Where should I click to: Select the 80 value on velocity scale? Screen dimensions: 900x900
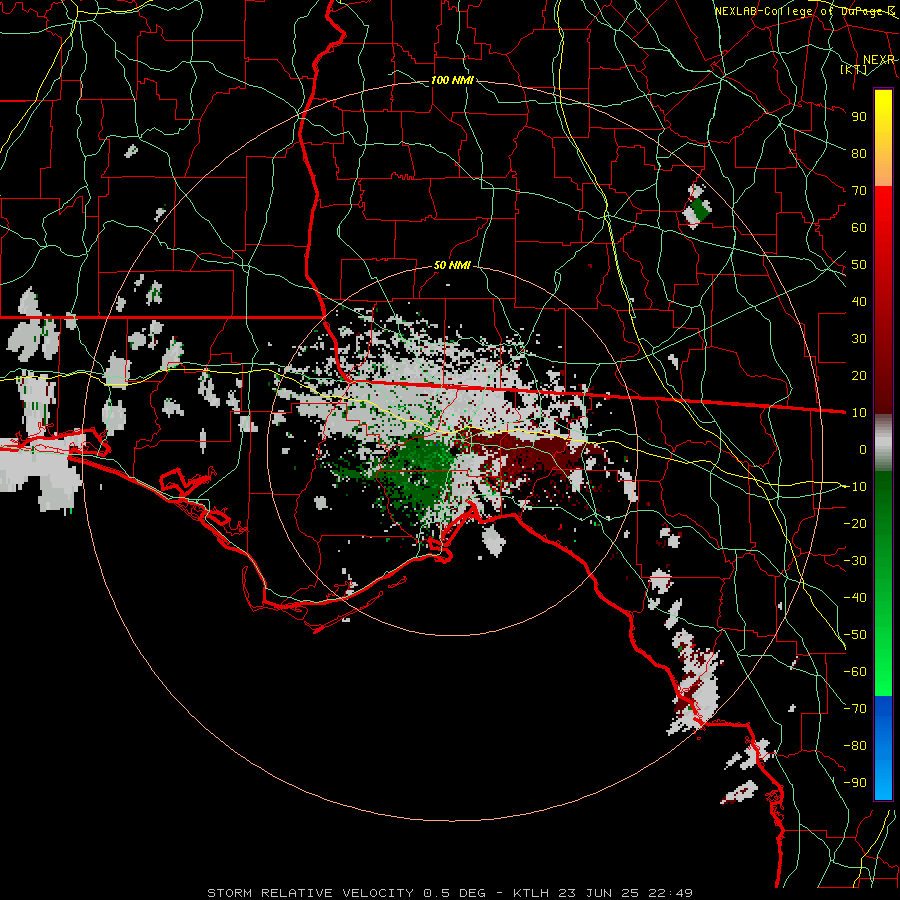(859, 153)
